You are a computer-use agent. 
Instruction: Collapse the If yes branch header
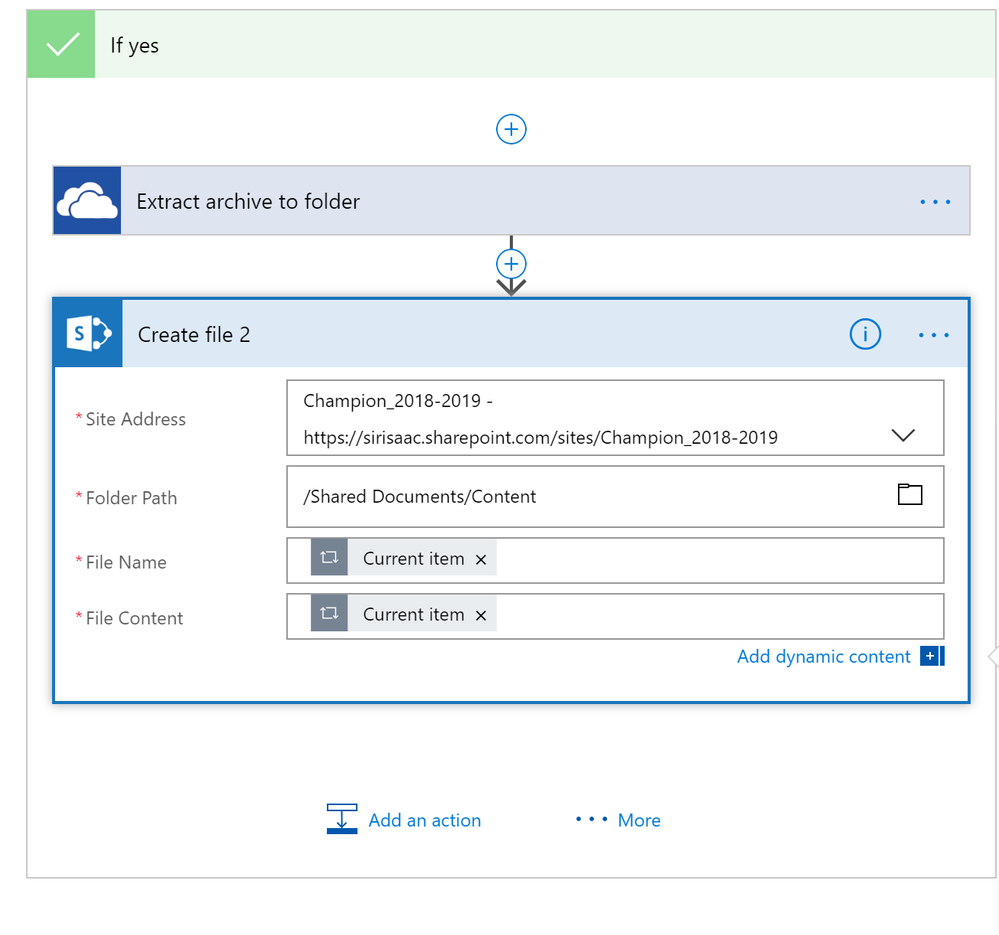(x=512, y=45)
